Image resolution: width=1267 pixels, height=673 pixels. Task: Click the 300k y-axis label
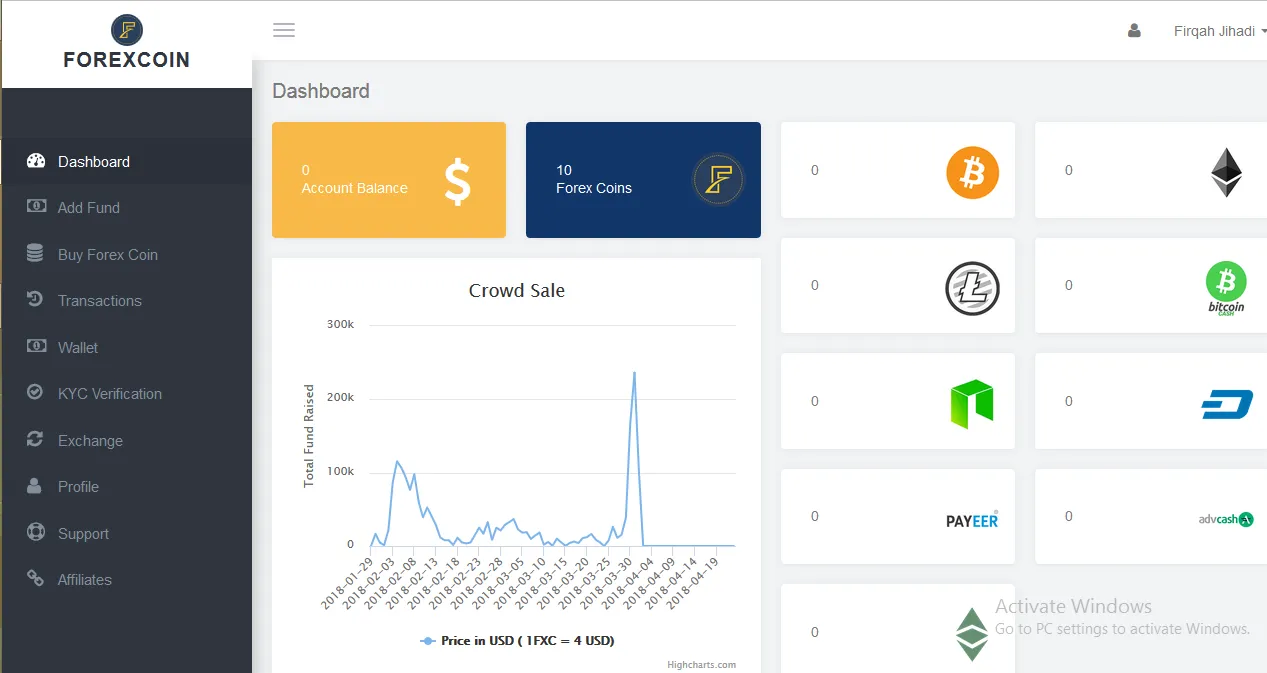(341, 324)
